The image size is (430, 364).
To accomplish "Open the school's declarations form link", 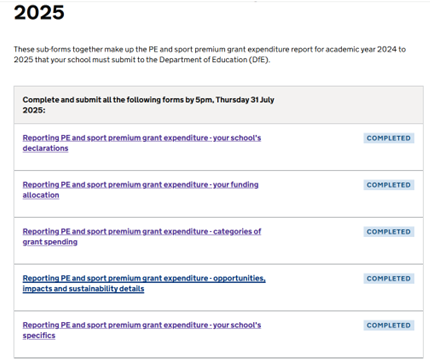I will tap(142, 143).
